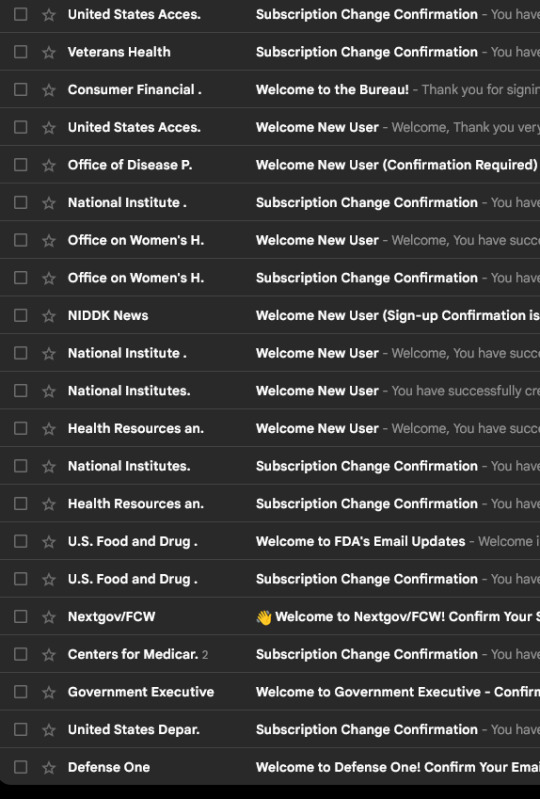The width and height of the screenshot is (540, 799).
Task: Star National Institute . Subscription Change Confirmation email
Action: pyautogui.click(x=49, y=203)
